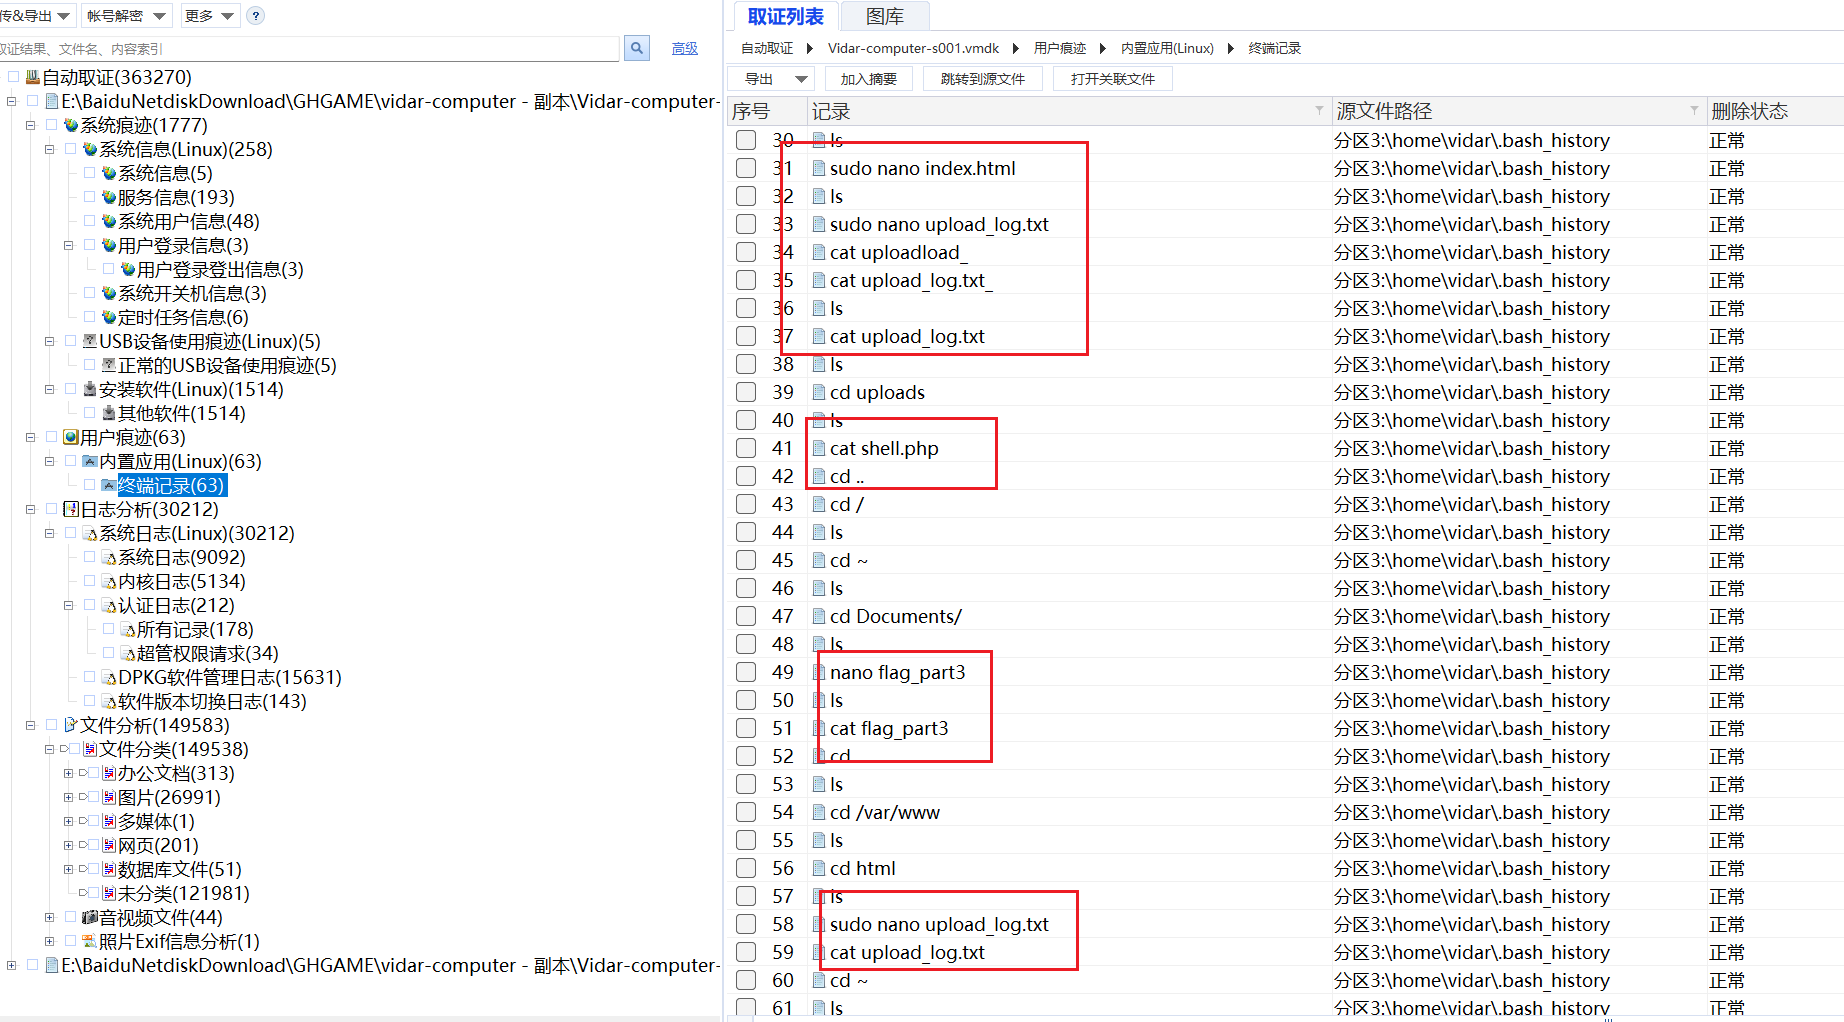Viewport: 1844px width, 1022px height.
Task: Check the 系统痕迹(1777) tree checkbox
Action: click(51, 125)
